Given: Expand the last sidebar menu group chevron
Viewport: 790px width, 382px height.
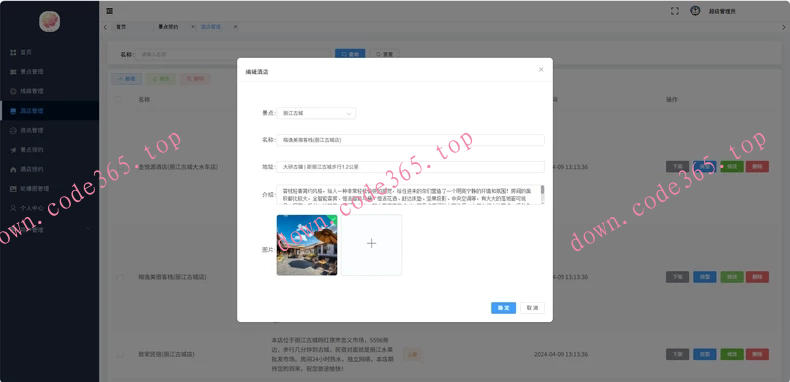Looking at the screenshot, I should pos(89,229).
